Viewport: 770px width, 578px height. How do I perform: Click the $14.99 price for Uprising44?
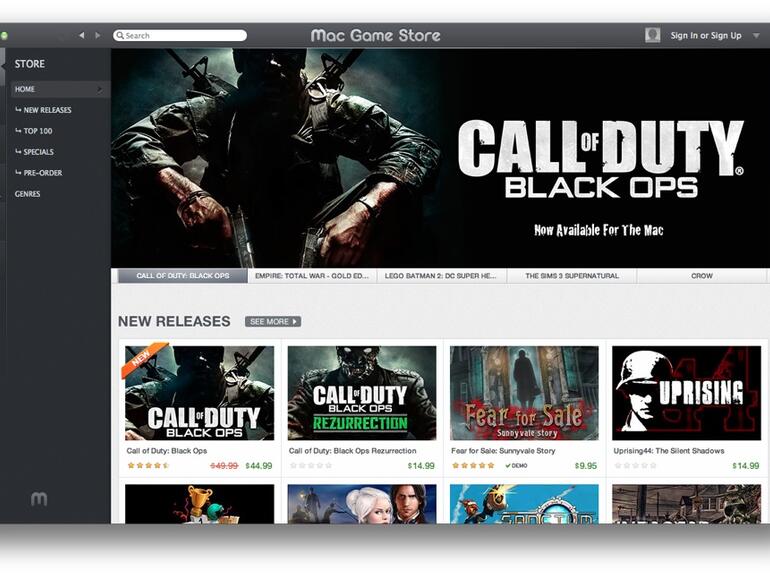tap(746, 466)
